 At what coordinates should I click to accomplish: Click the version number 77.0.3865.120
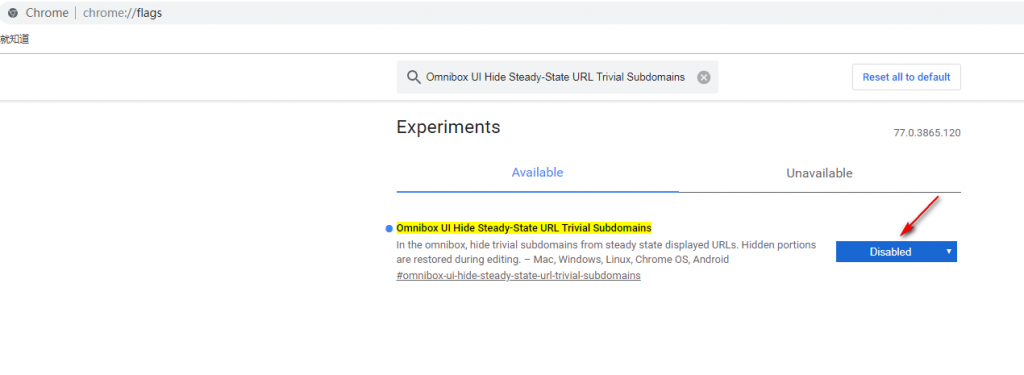point(927,133)
